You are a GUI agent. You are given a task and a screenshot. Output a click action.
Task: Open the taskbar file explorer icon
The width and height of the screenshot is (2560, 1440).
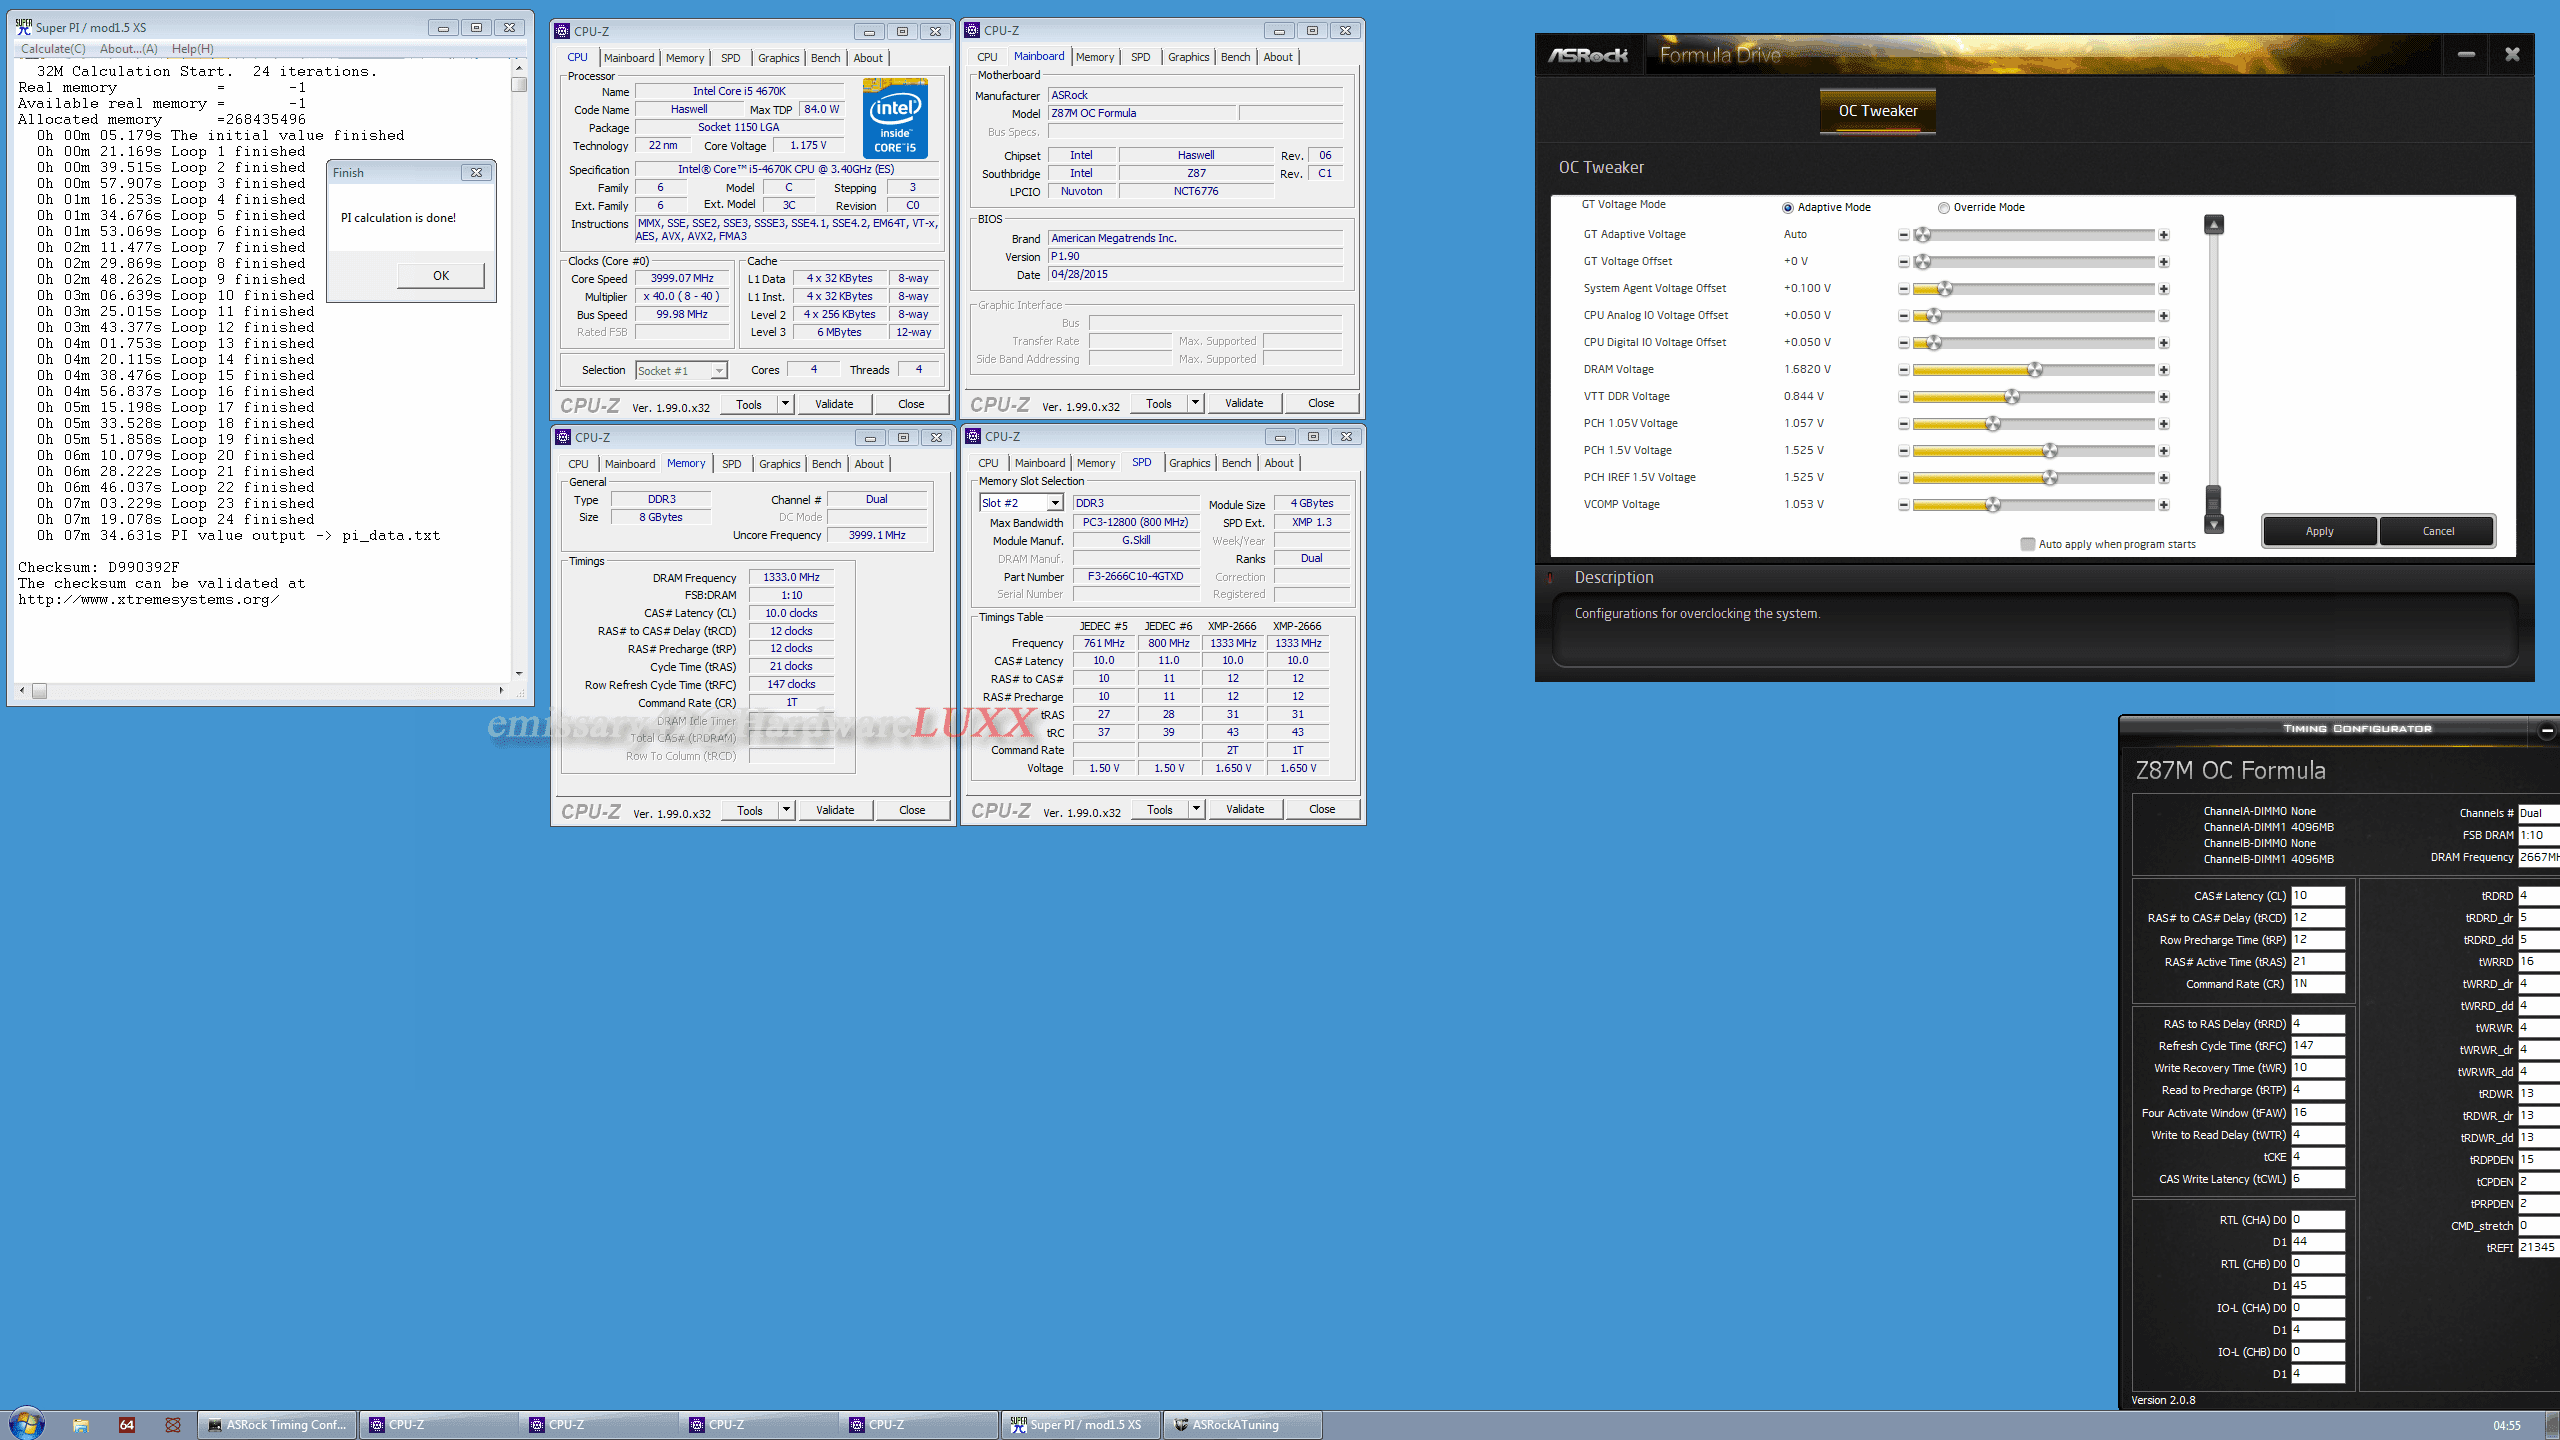click(x=81, y=1425)
